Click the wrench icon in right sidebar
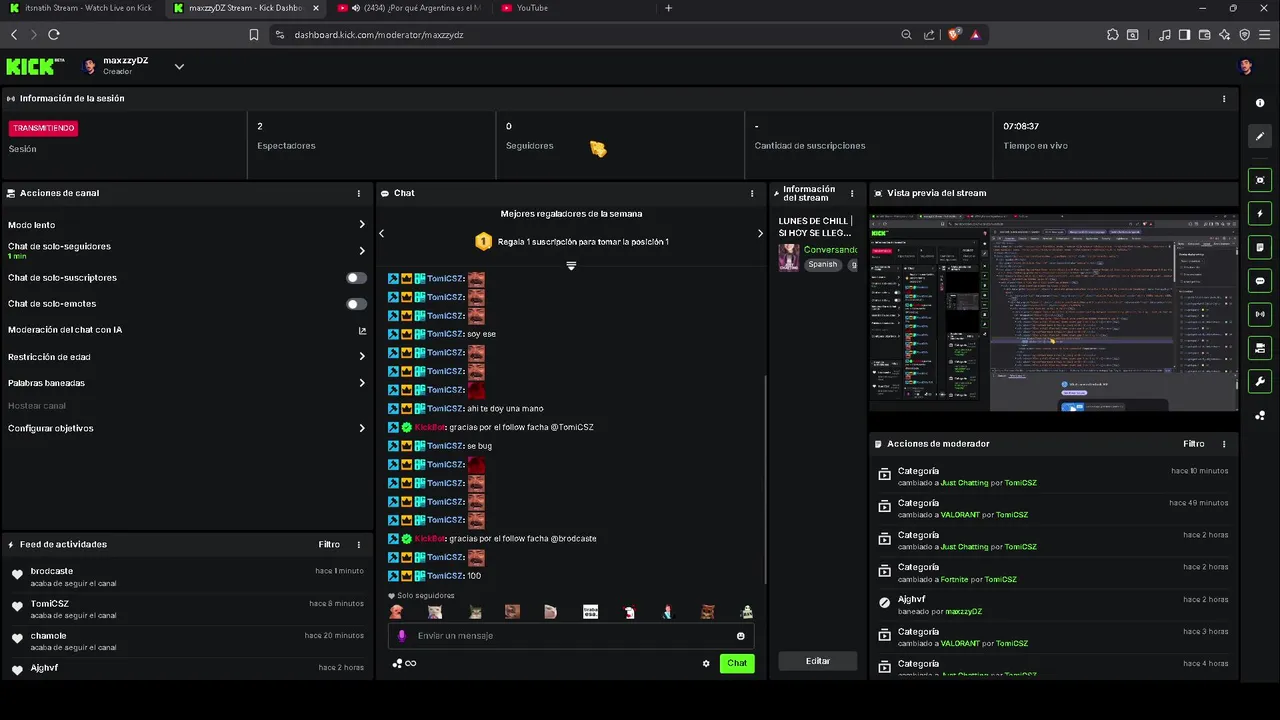 pyautogui.click(x=1260, y=381)
